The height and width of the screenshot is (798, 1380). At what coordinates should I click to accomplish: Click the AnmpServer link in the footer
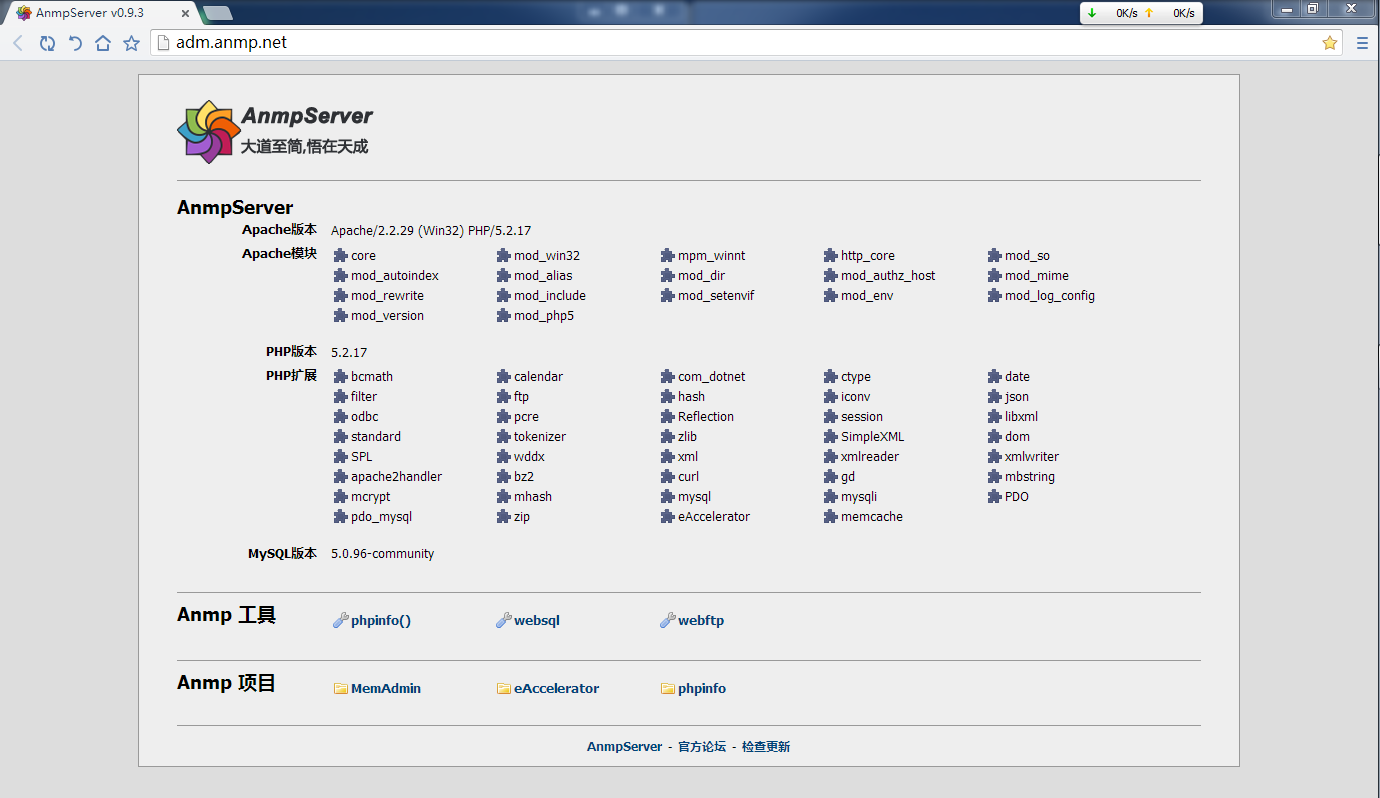pos(624,747)
